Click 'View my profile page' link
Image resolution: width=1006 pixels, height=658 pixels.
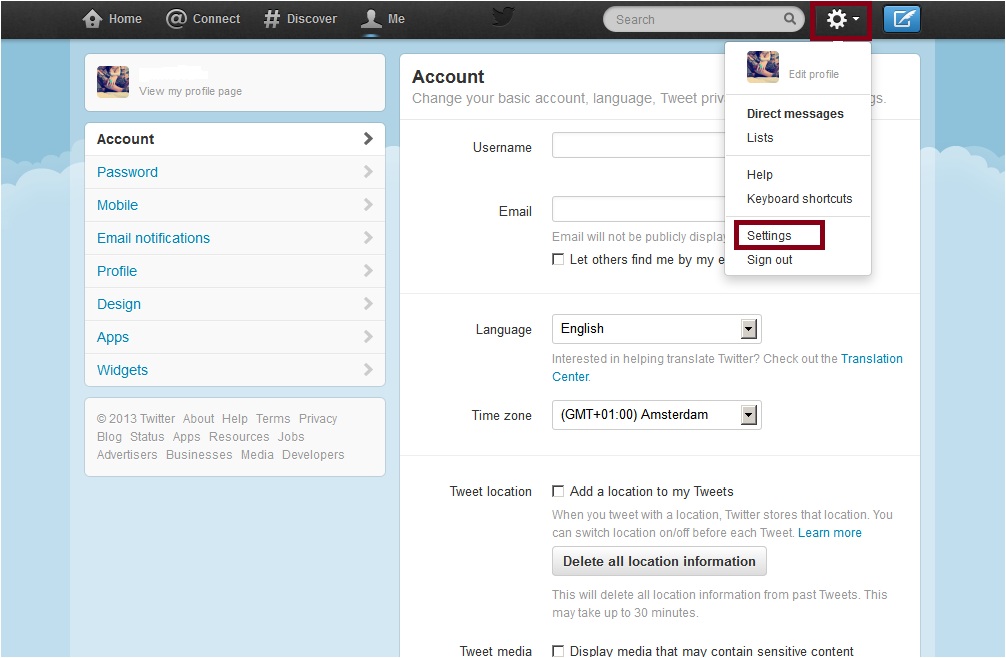point(191,91)
